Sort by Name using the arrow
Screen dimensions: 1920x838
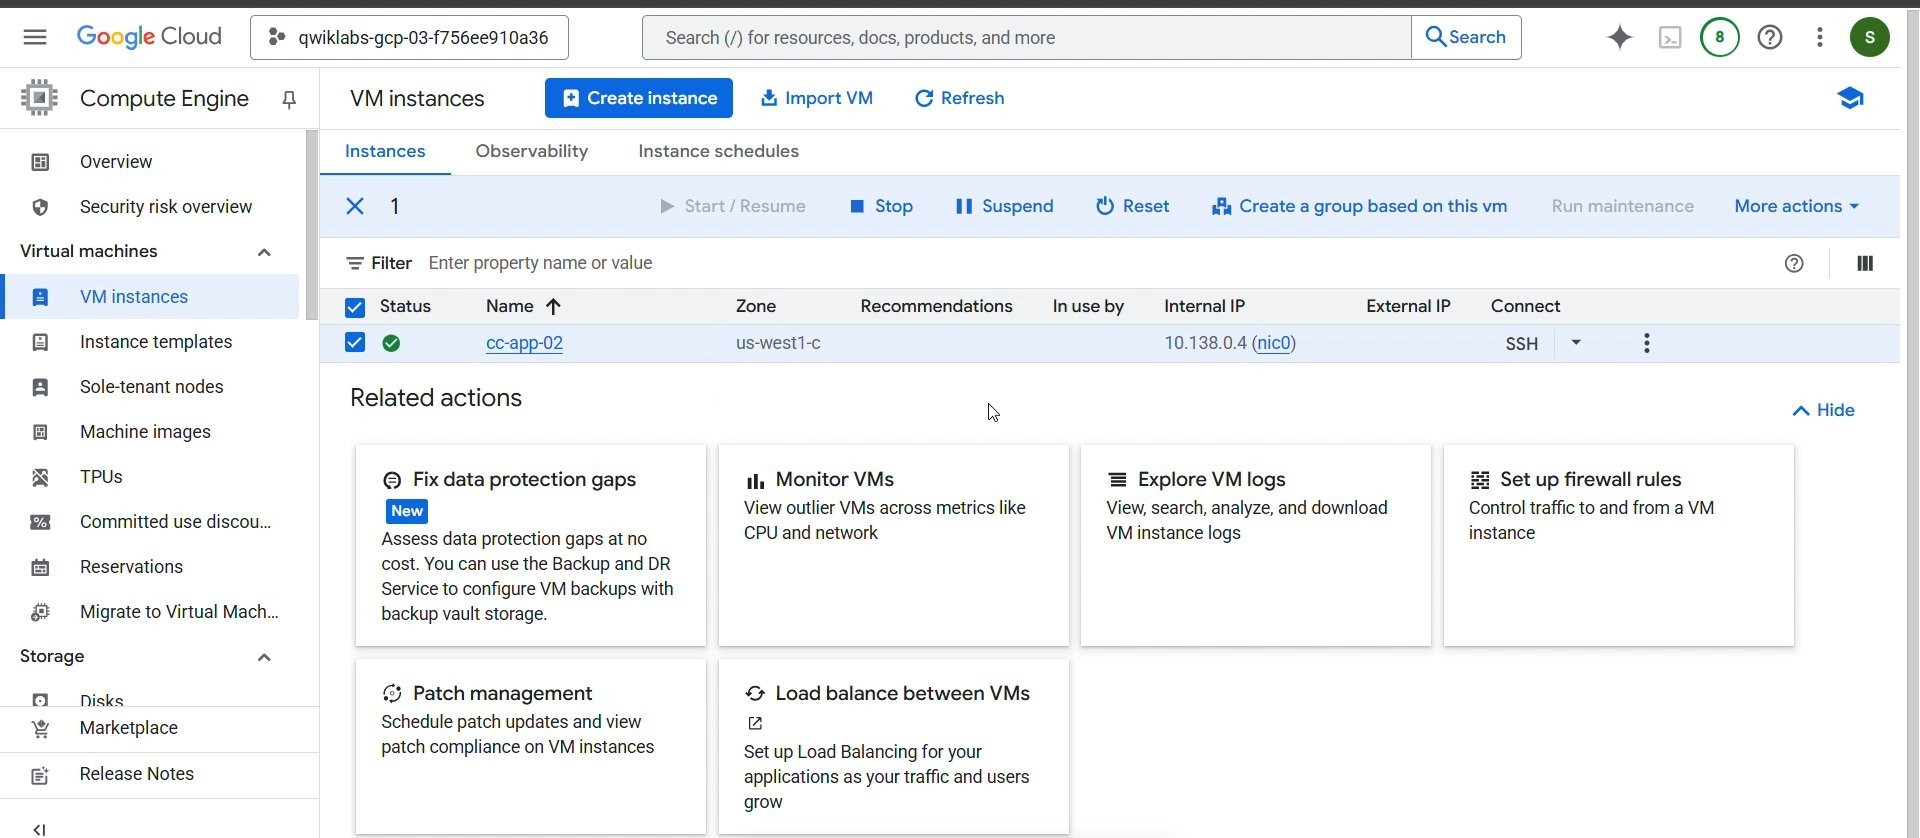(x=553, y=306)
